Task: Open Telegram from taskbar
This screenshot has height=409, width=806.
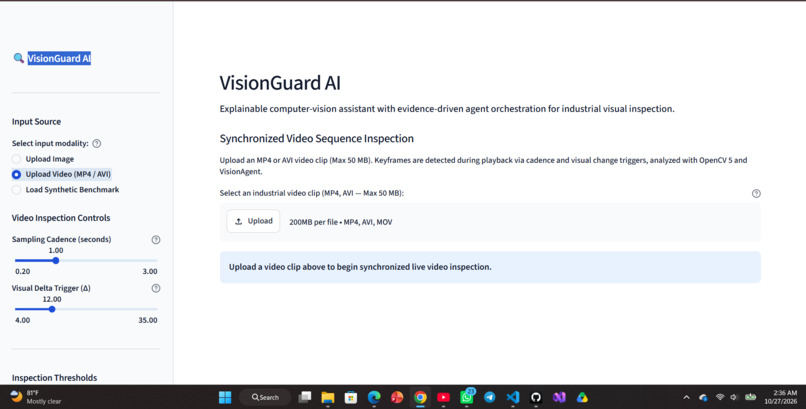Action: pos(490,397)
